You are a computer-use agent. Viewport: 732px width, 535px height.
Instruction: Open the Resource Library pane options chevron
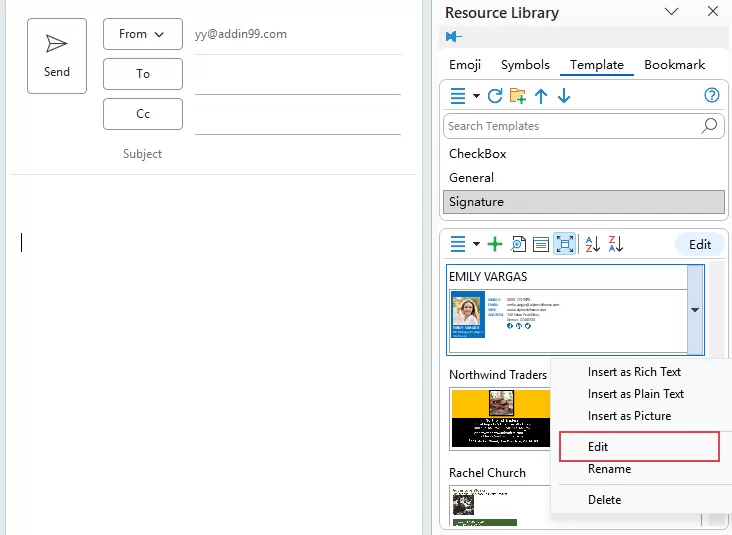click(x=671, y=12)
